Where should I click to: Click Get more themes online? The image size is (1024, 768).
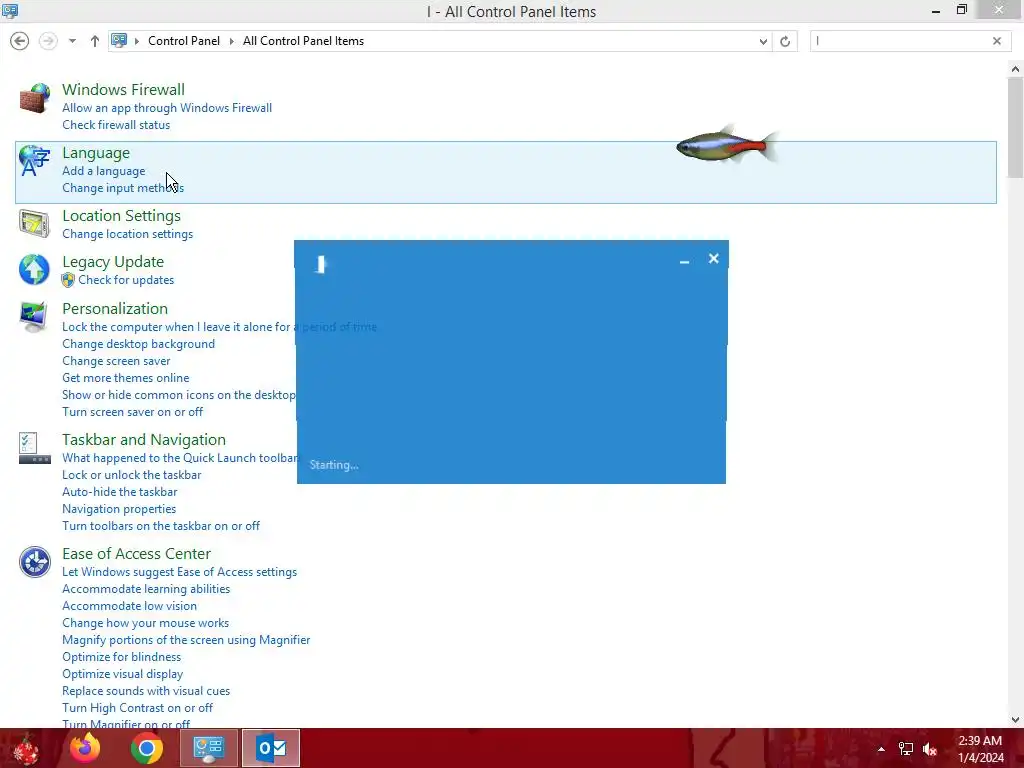(x=125, y=377)
